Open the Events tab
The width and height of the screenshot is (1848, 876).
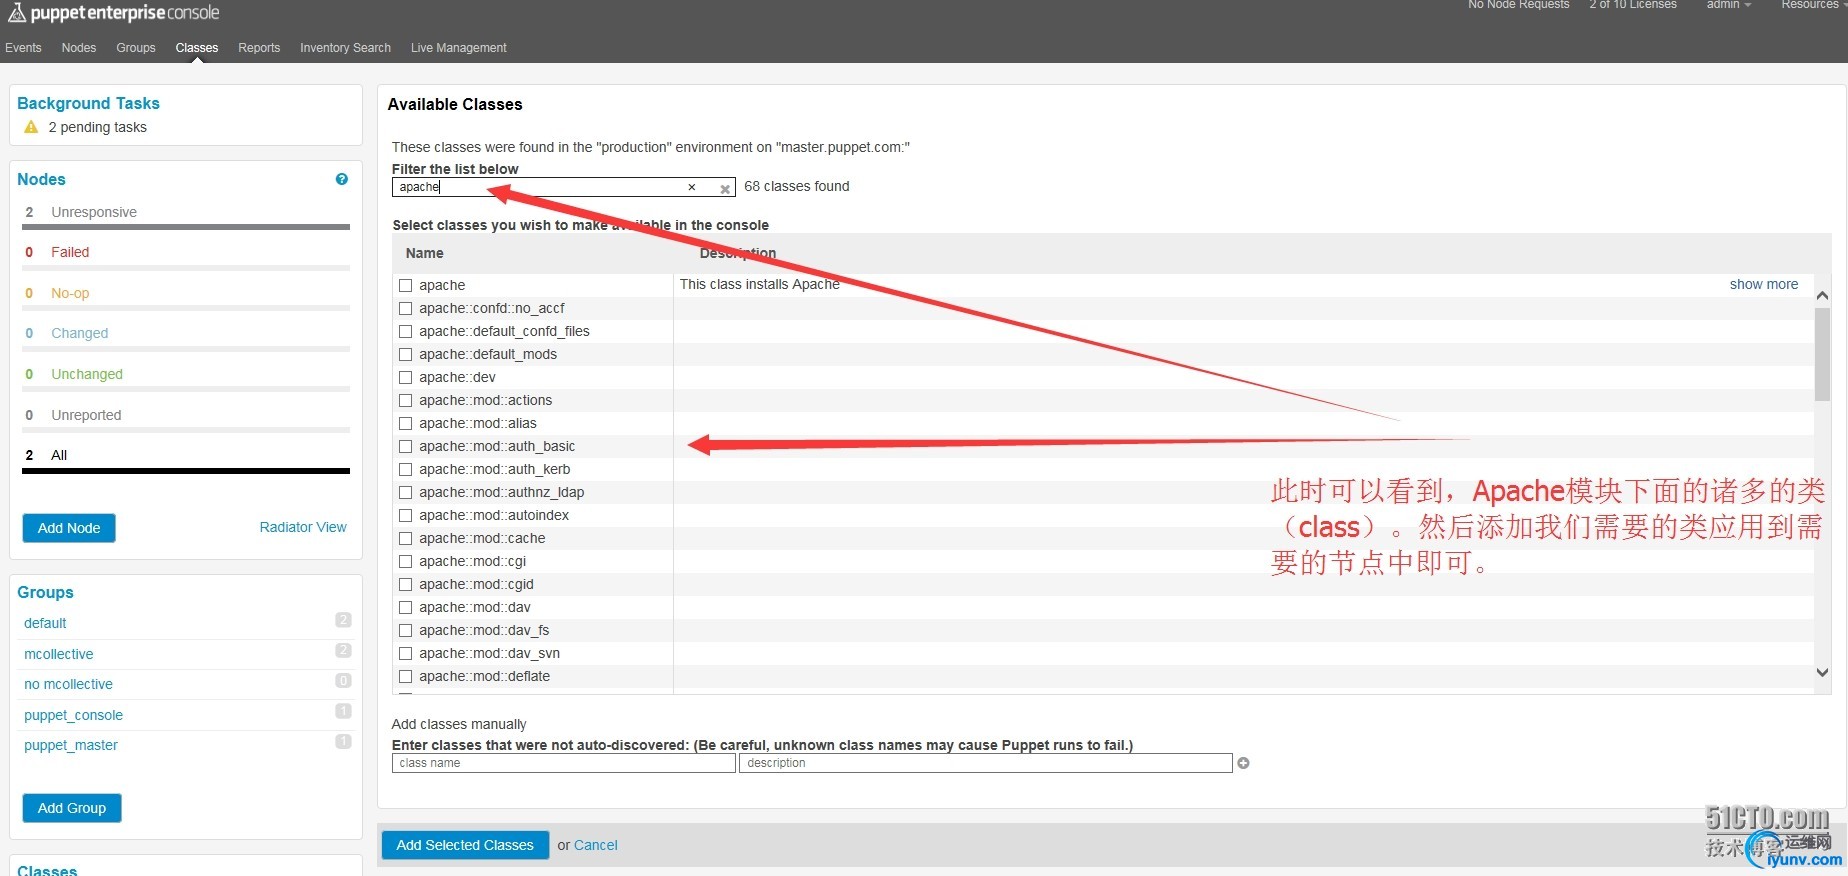click(23, 48)
